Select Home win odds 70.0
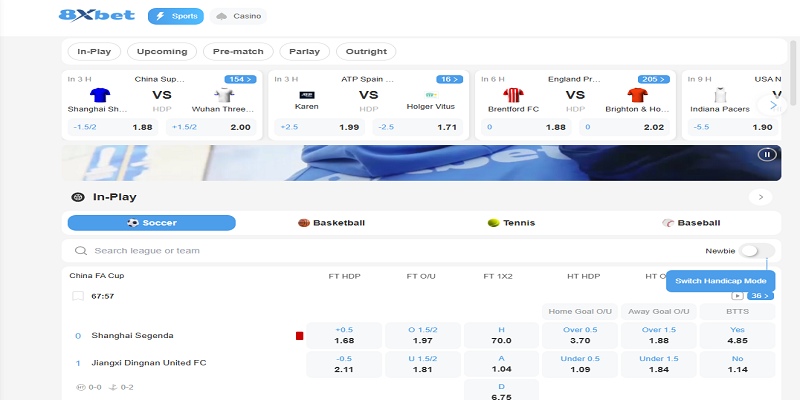Image resolution: width=800 pixels, height=400 pixels. [x=501, y=335]
